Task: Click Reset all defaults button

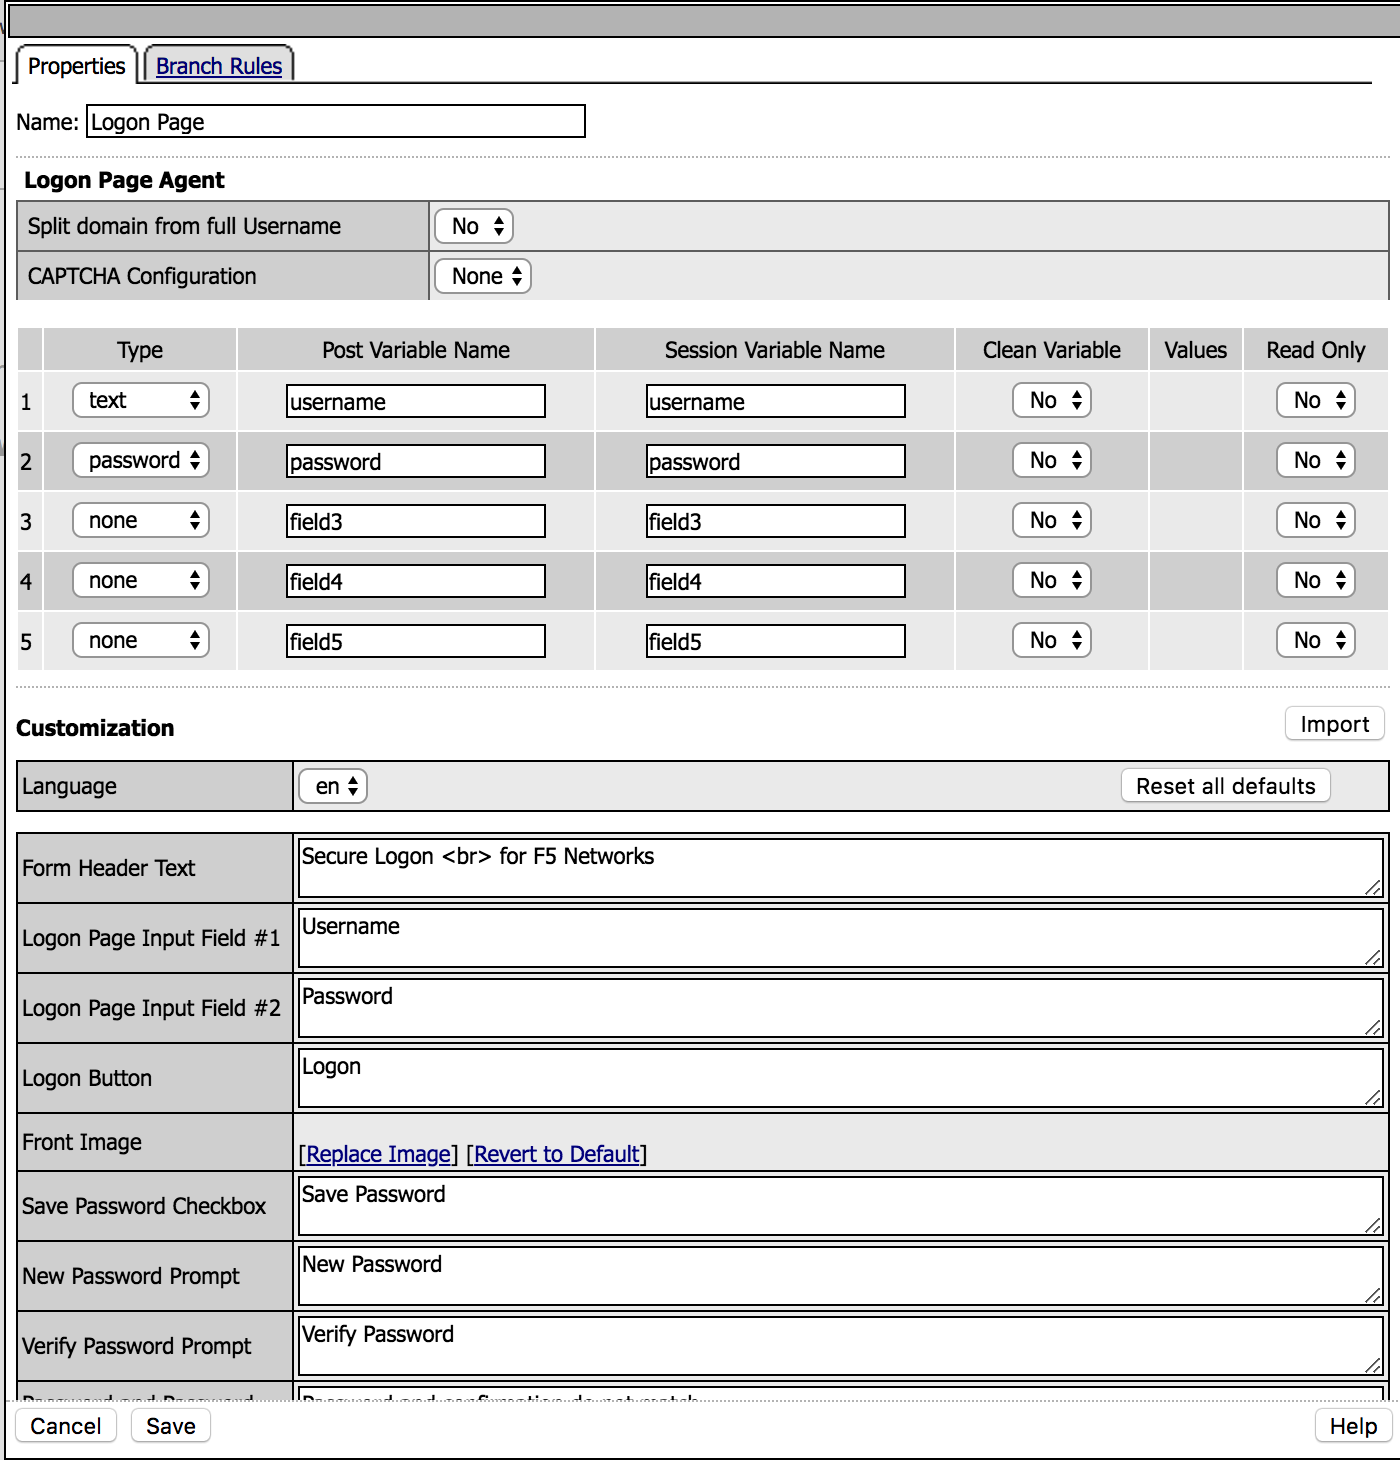Action: tap(1226, 786)
